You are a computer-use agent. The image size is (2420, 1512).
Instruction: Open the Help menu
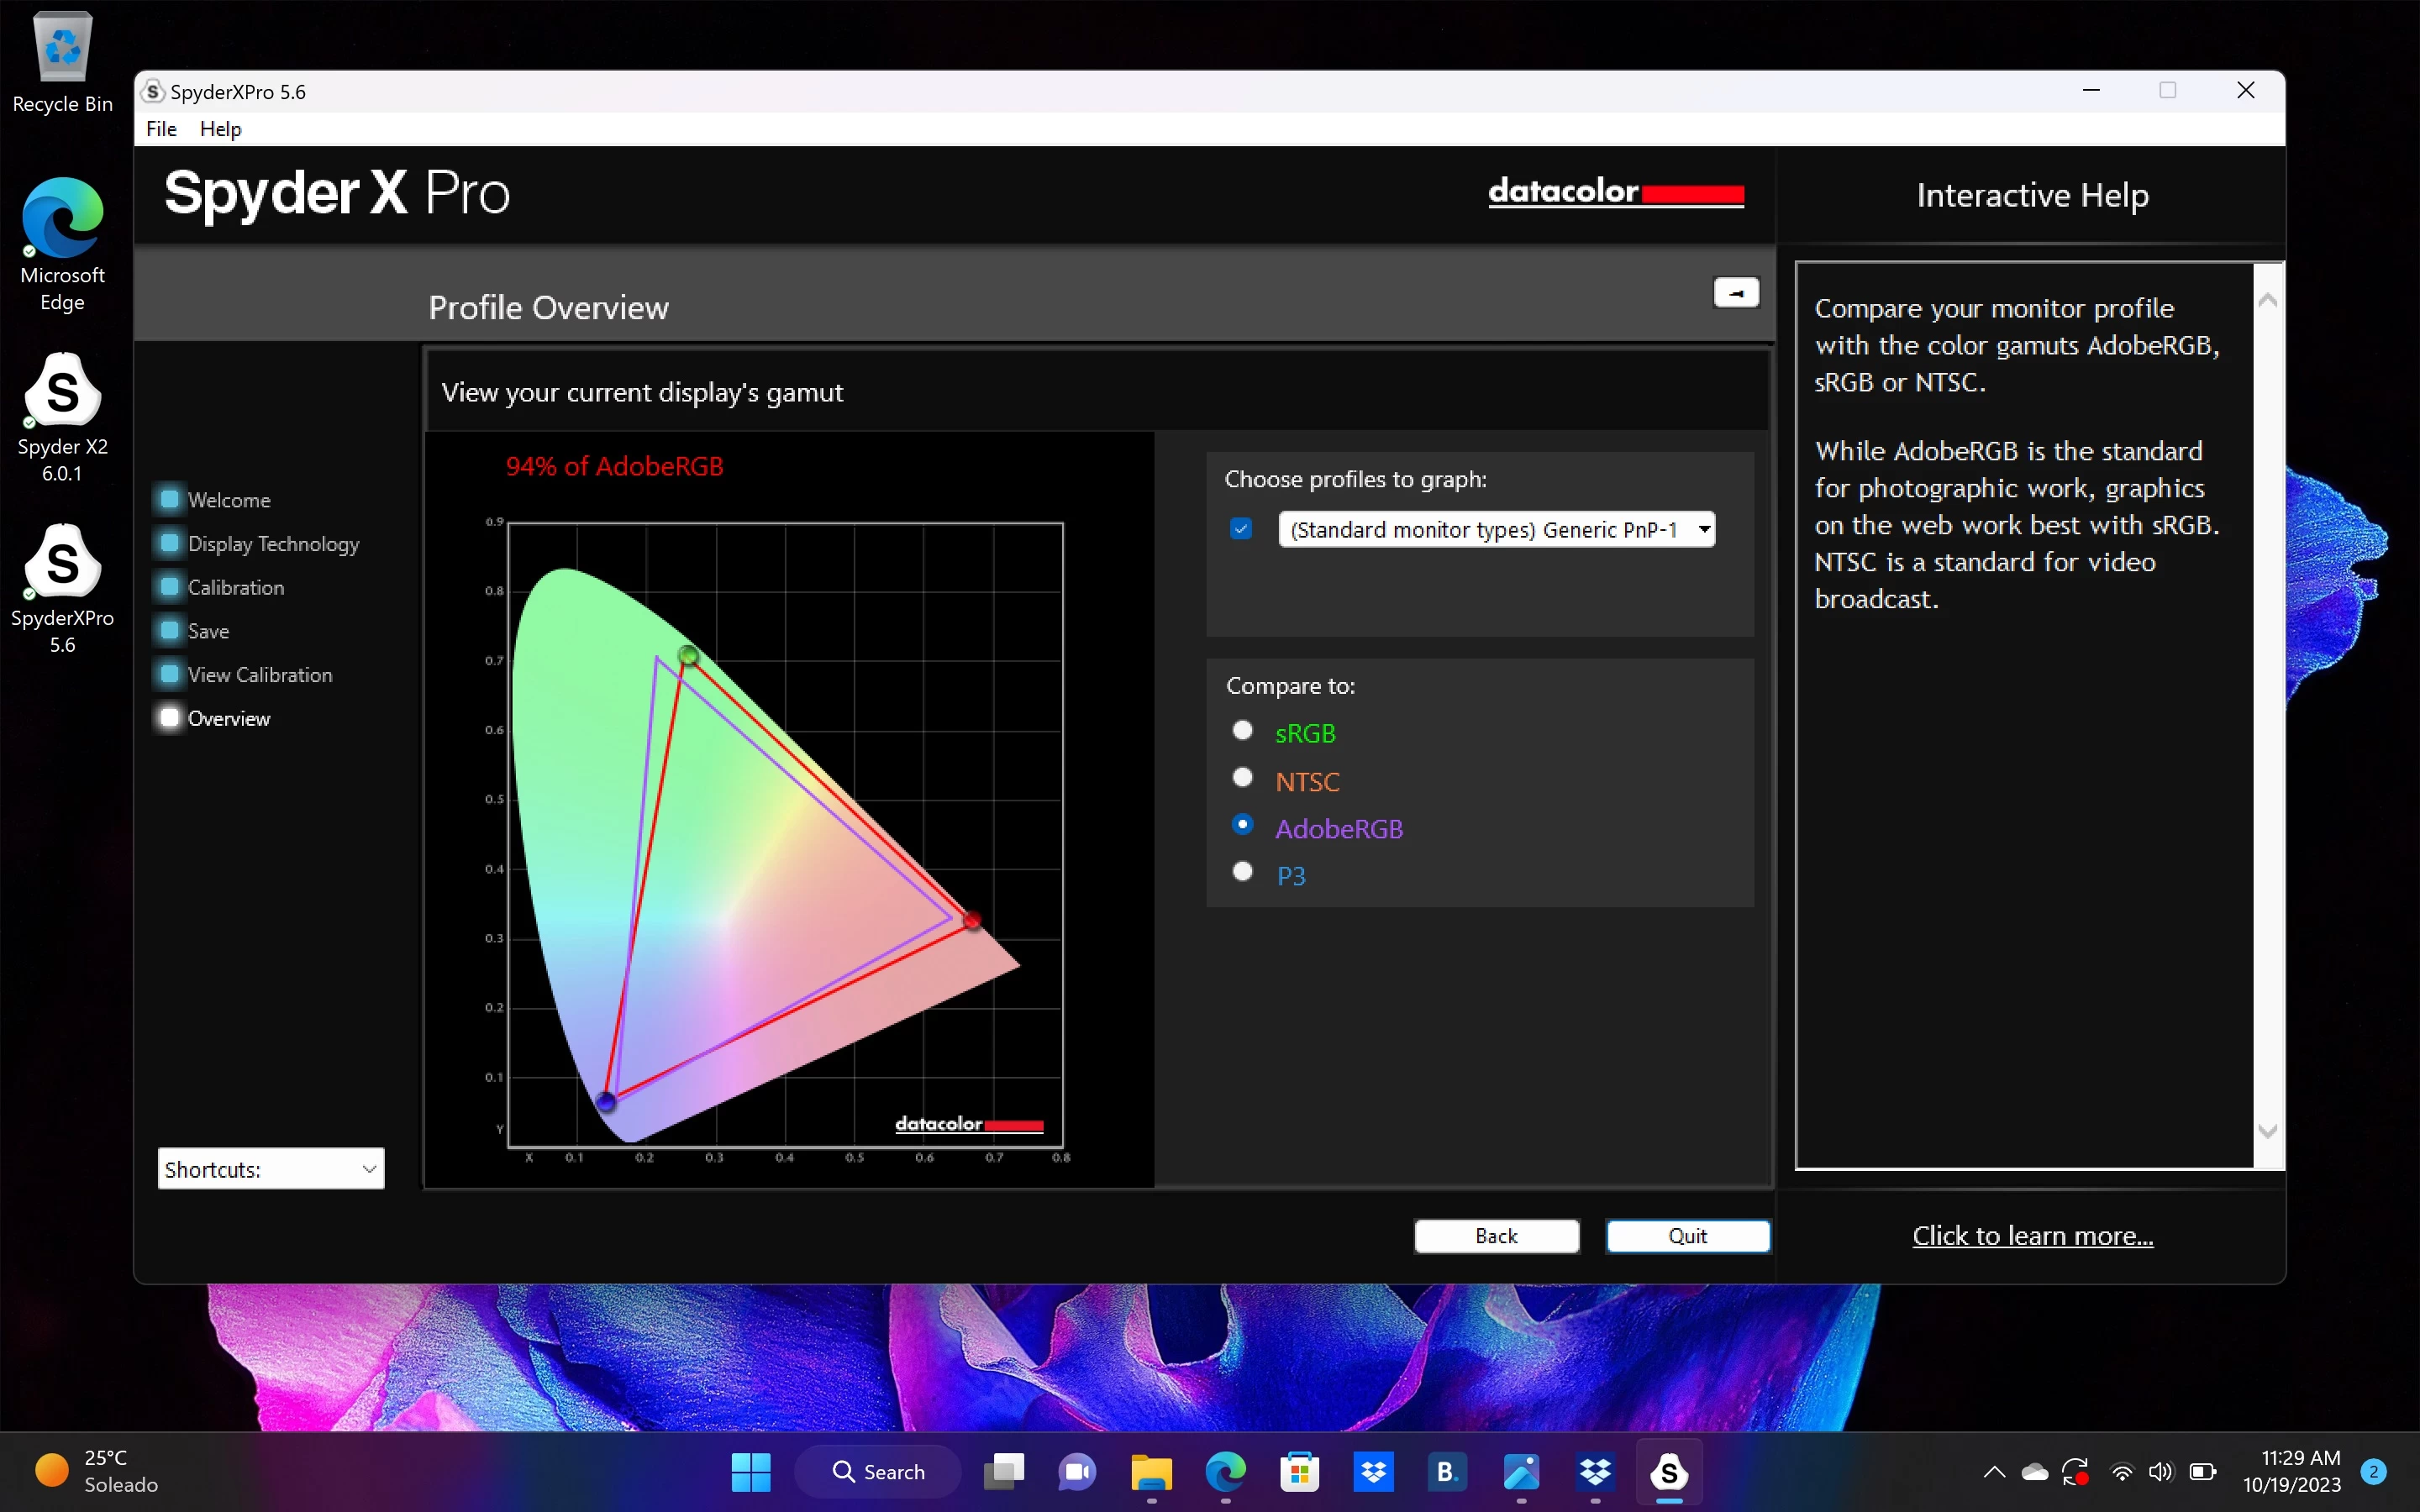220,129
